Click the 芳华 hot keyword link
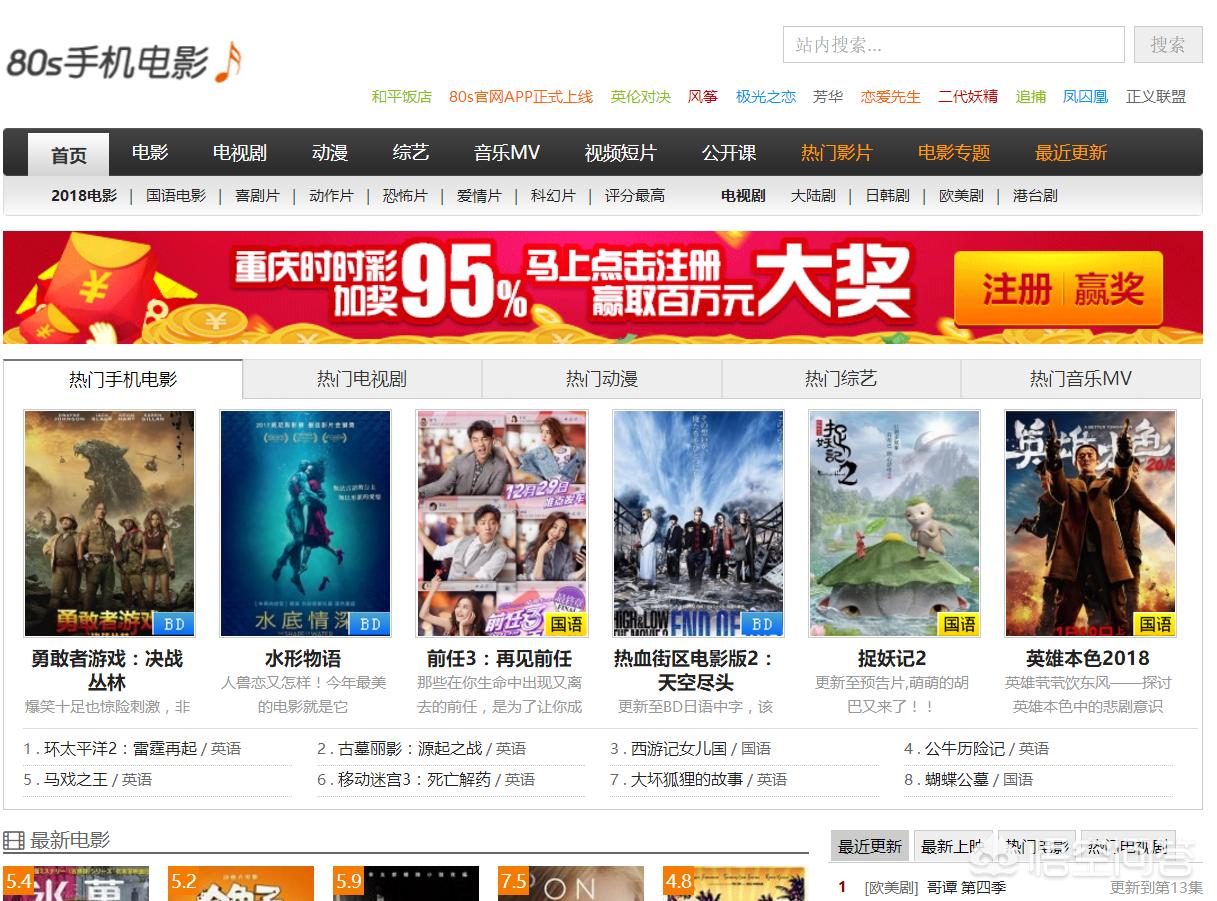The height and width of the screenshot is (901, 1217). pos(828,97)
